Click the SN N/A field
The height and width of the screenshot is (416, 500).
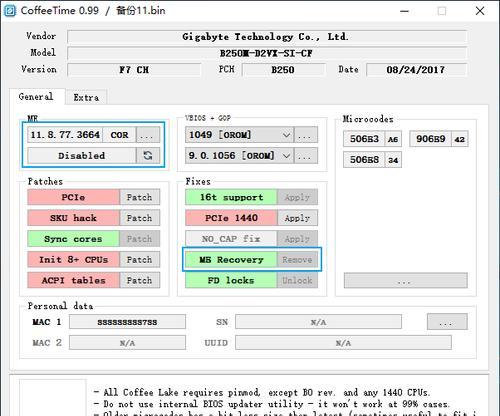pos(318,322)
